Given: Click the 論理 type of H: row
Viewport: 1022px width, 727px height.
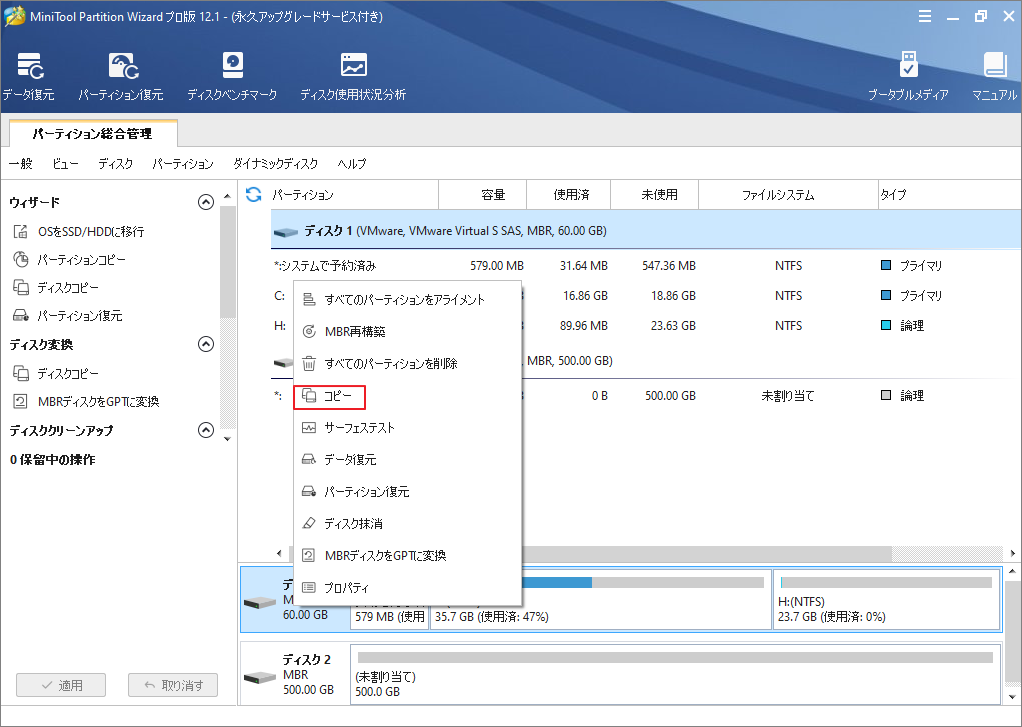Looking at the screenshot, I should [x=912, y=326].
